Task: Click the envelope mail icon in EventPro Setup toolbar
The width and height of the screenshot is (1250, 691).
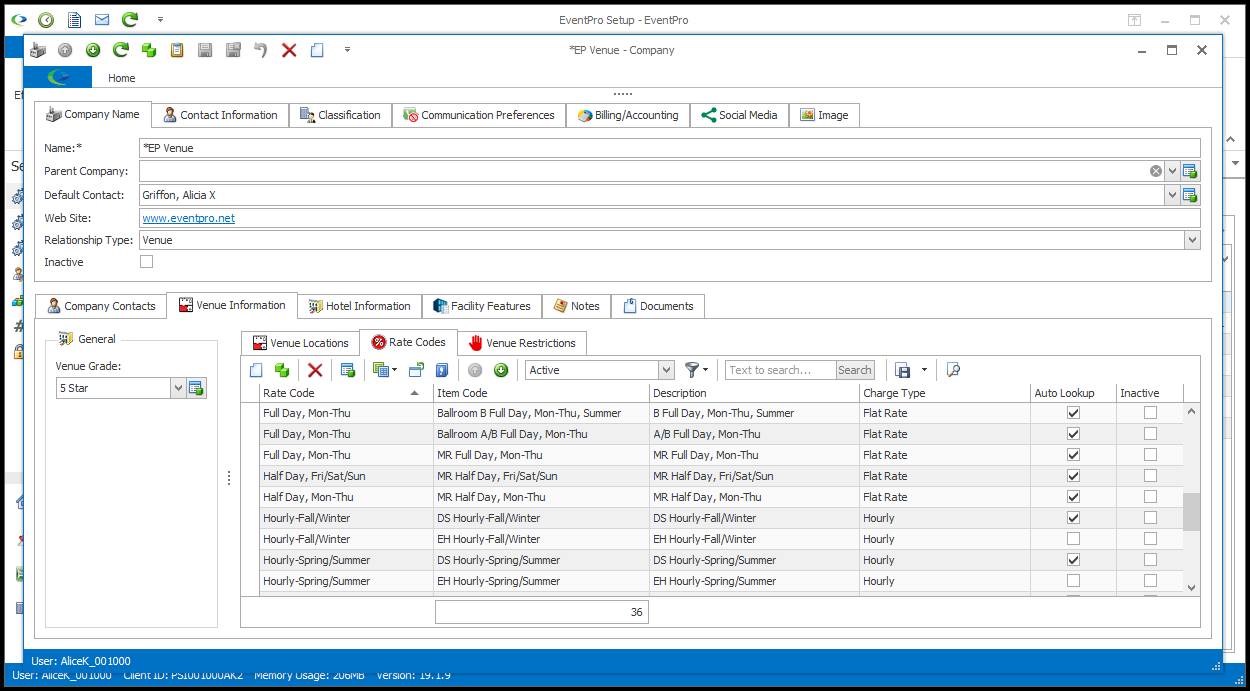Action: 102,20
